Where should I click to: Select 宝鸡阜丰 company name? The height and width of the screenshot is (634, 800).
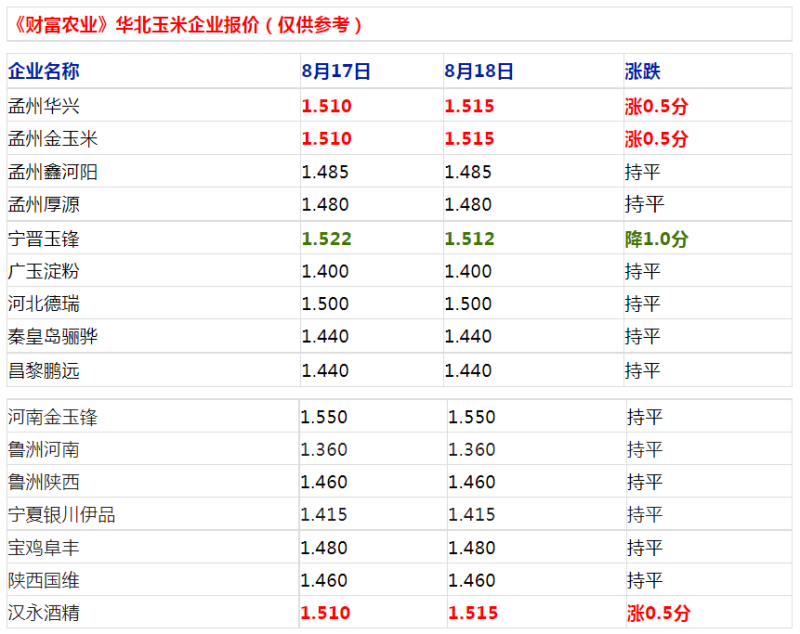tap(44, 548)
